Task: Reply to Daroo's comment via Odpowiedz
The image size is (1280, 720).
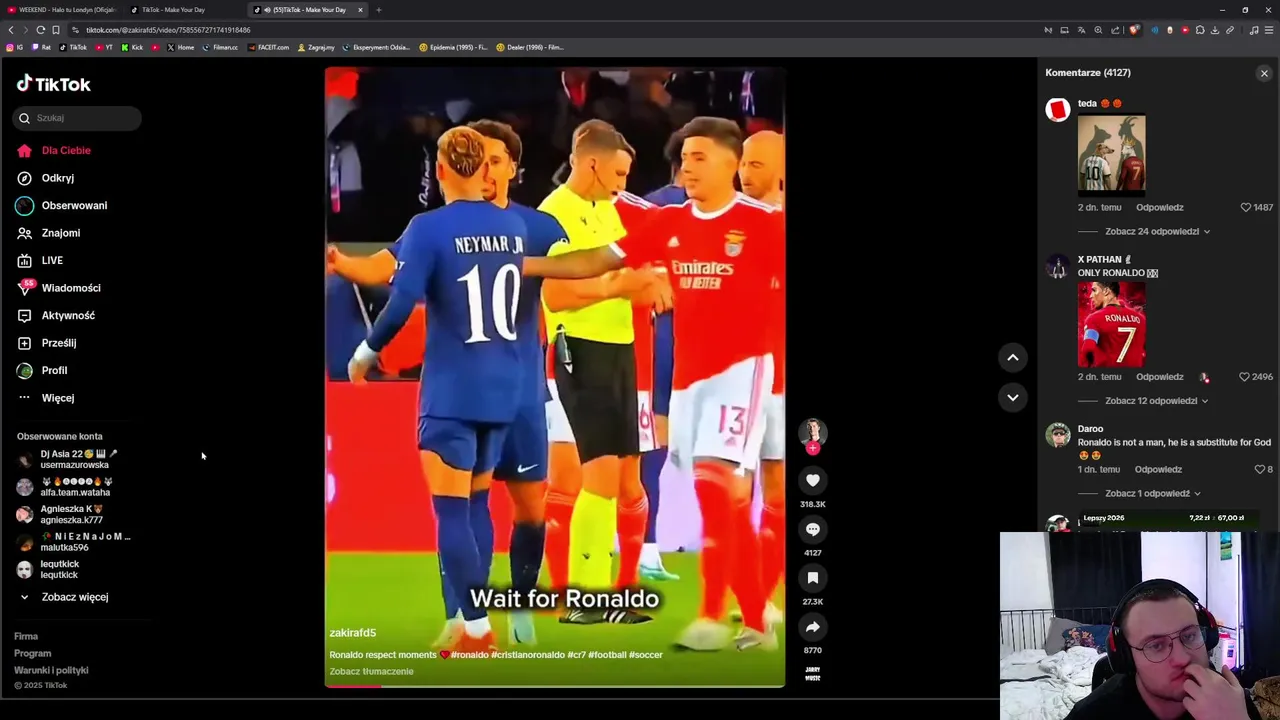Action: 1158,469
